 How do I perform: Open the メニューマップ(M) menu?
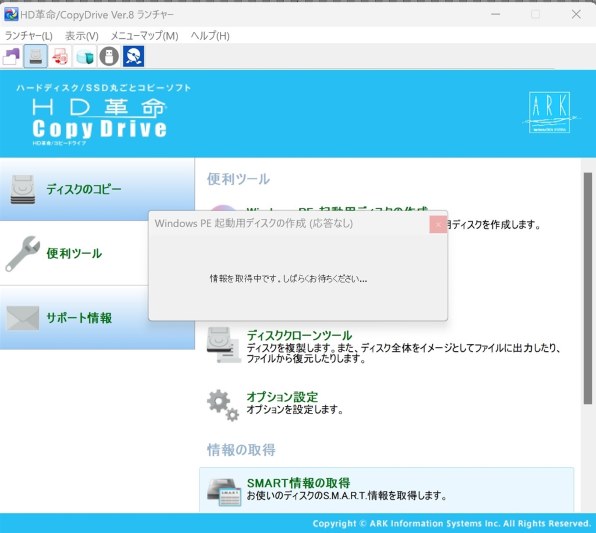point(144,36)
